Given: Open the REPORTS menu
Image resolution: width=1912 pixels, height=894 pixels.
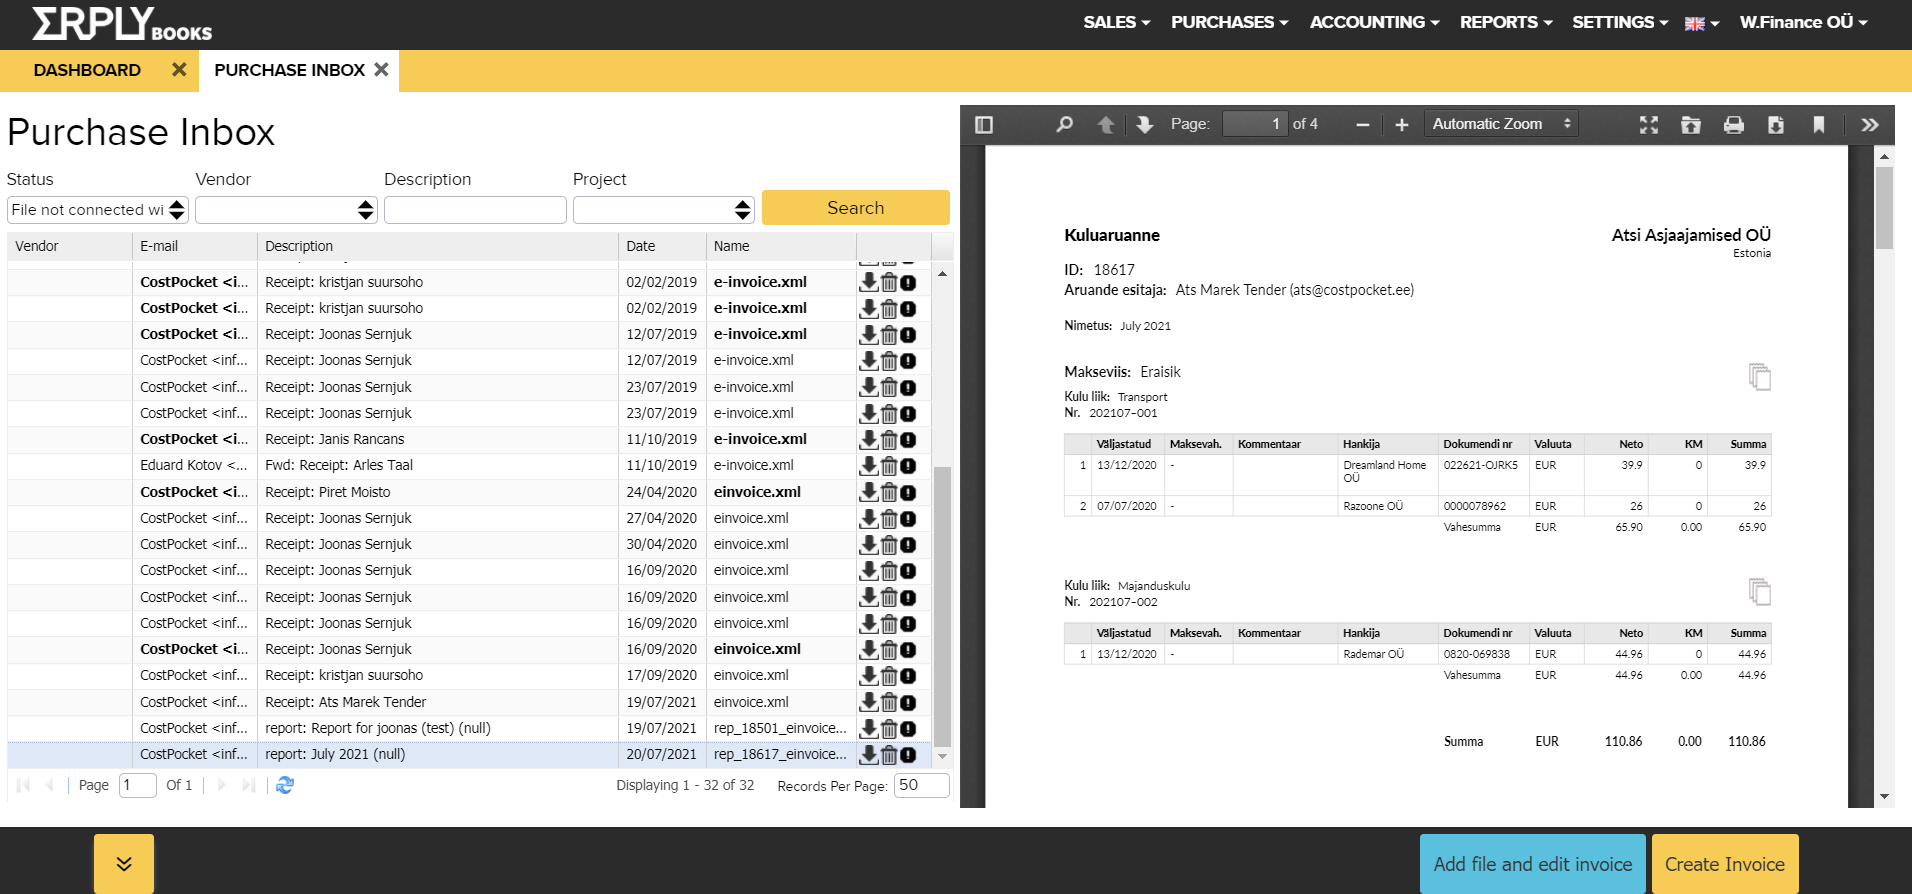Looking at the screenshot, I should click(x=1505, y=22).
